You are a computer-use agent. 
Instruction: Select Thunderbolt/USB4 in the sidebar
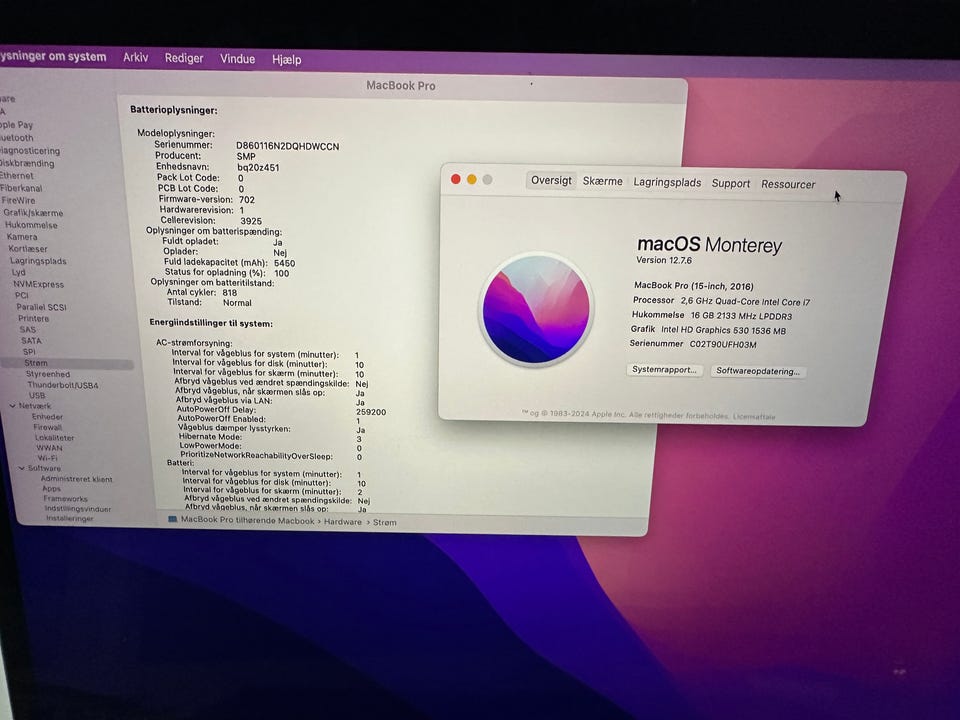[62, 385]
